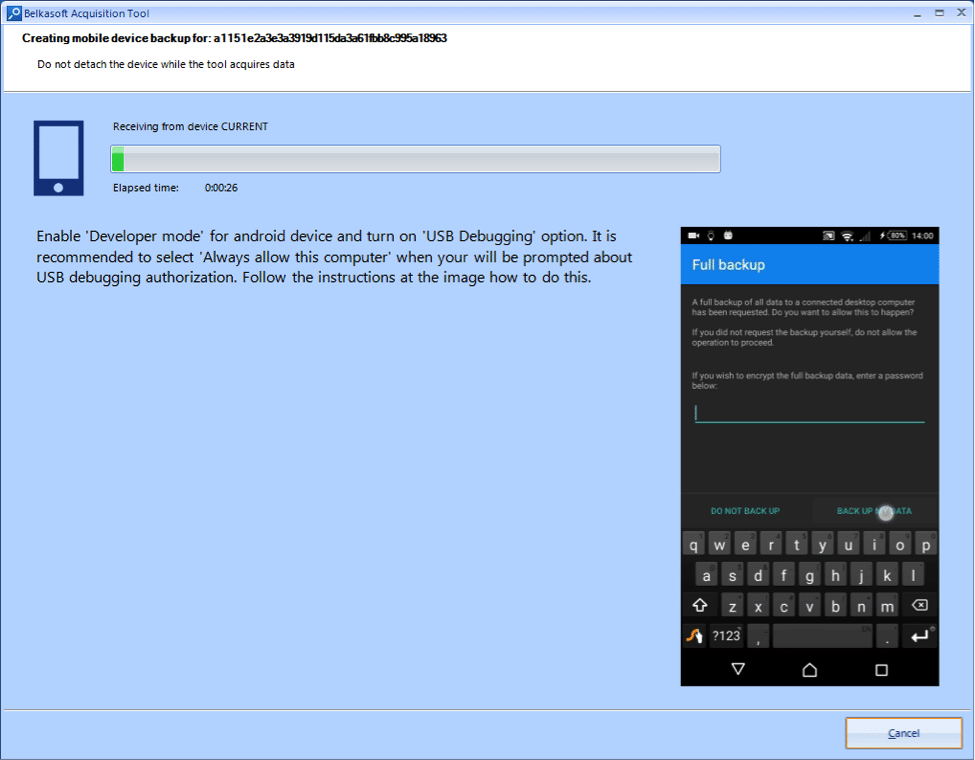Tap the keyboard shift arrow key
This screenshot has height=760, width=975.
click(x=700, y=605)
